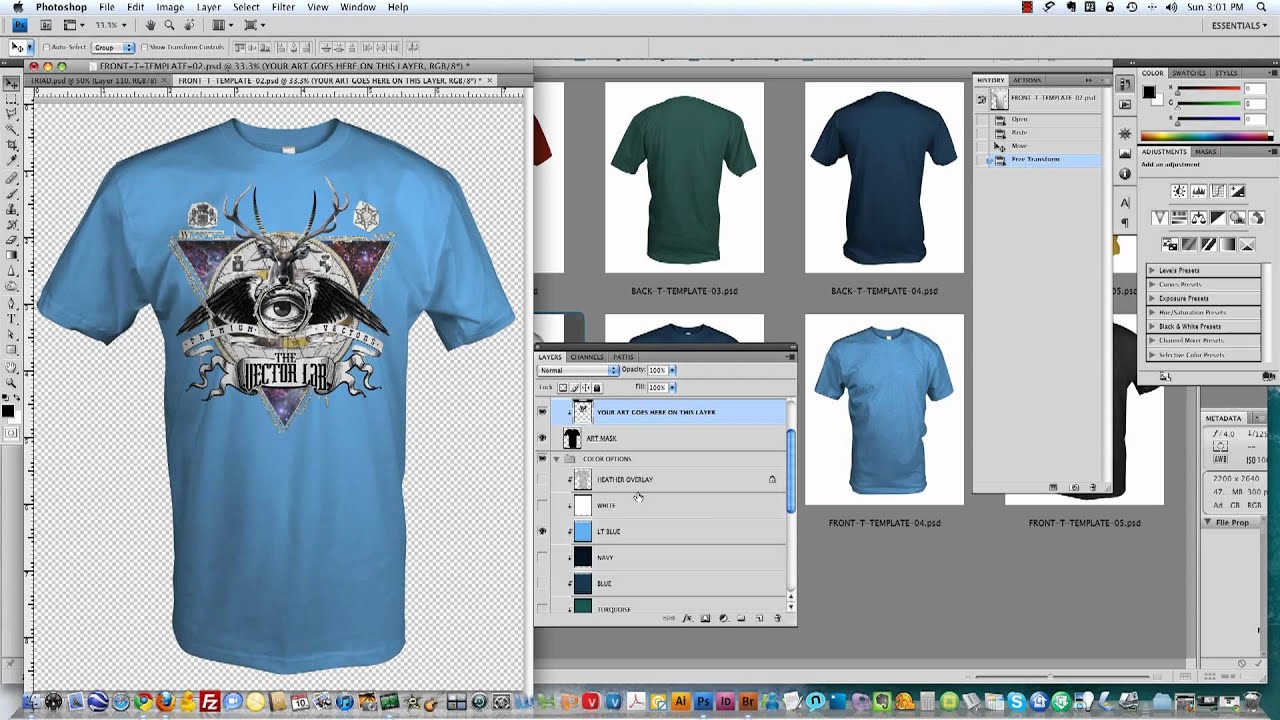
Task: Open the Info panel icon in the dock
Action: (x=1125, y=173)
